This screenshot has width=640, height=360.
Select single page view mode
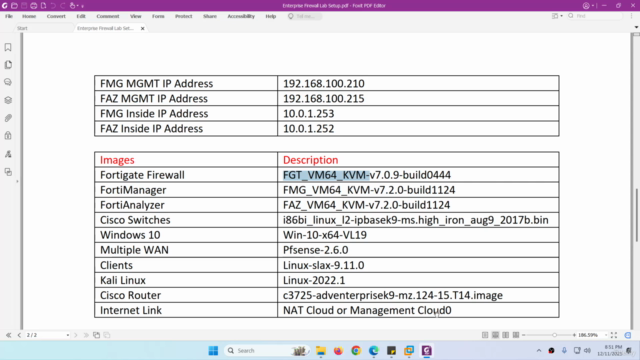485,335
